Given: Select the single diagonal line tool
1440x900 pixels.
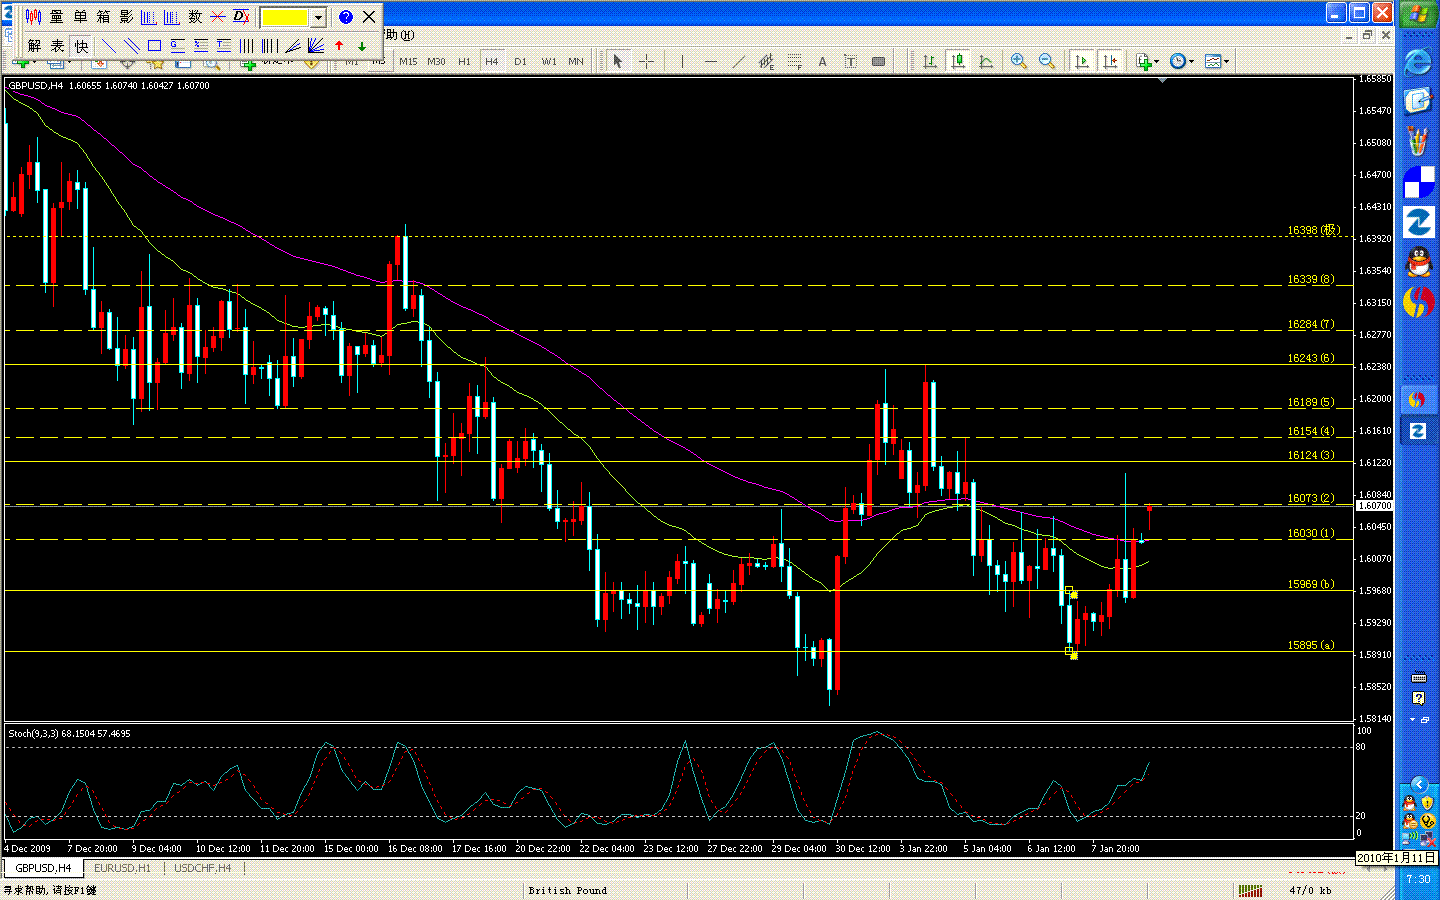Looking at the screenshot, I should [109, 46].
